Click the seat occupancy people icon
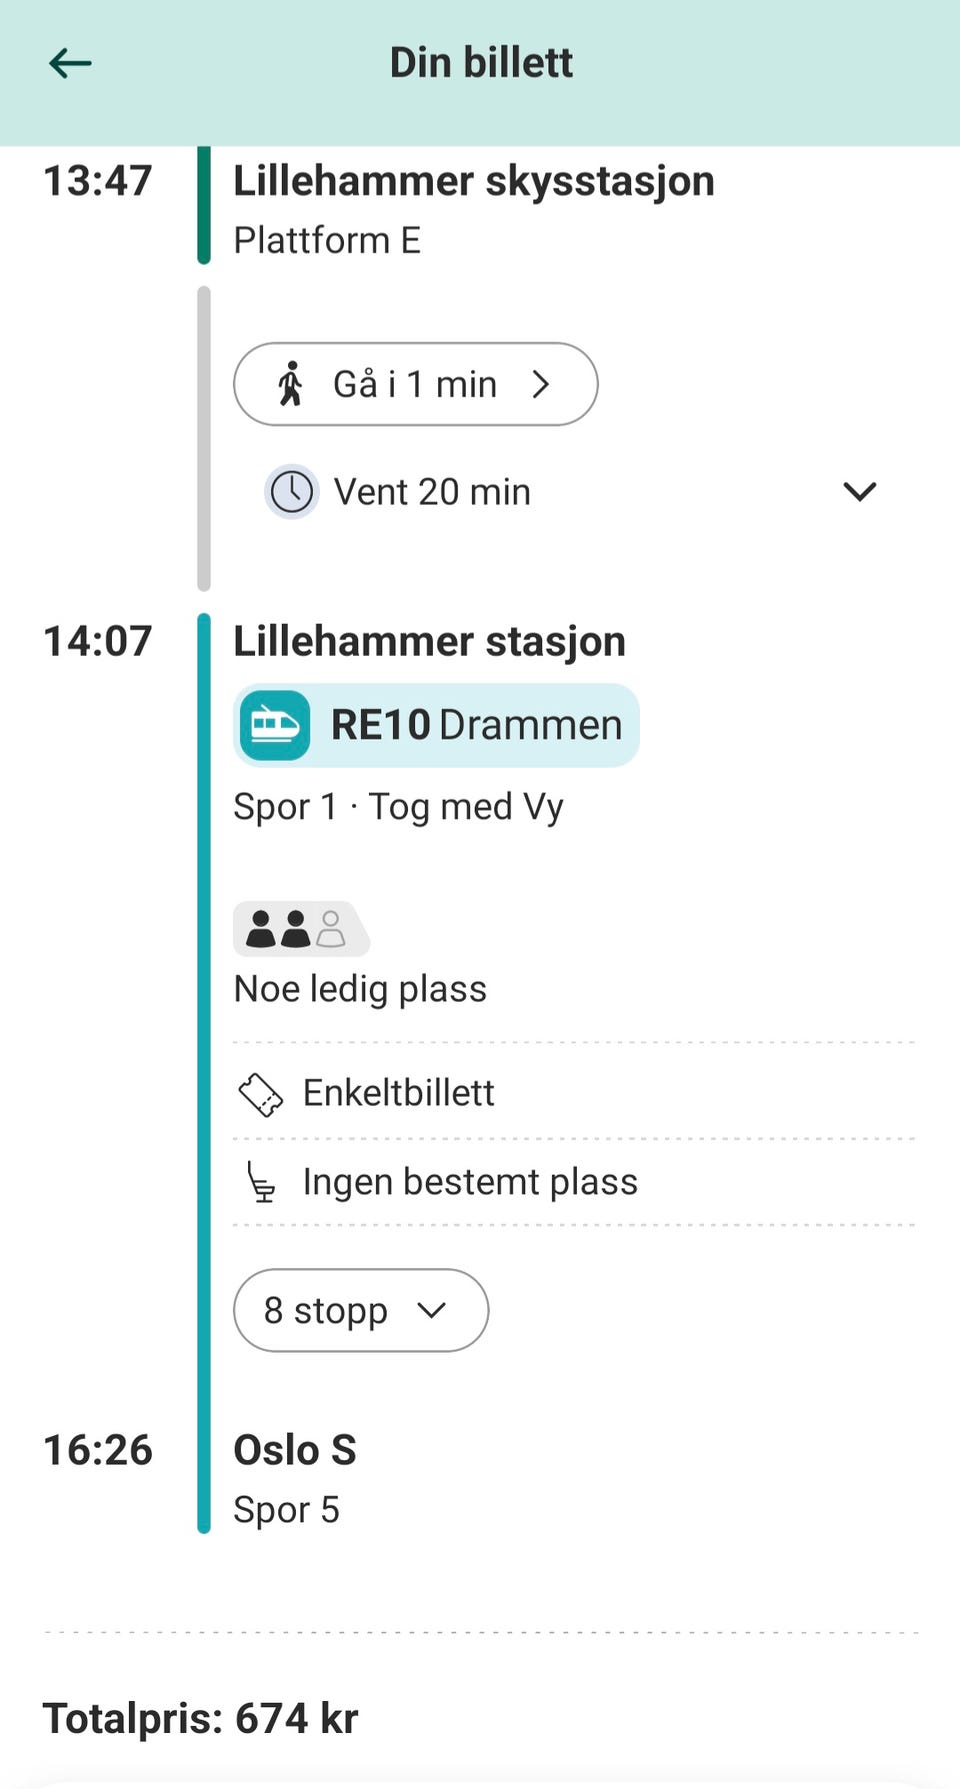 (297, 929)
